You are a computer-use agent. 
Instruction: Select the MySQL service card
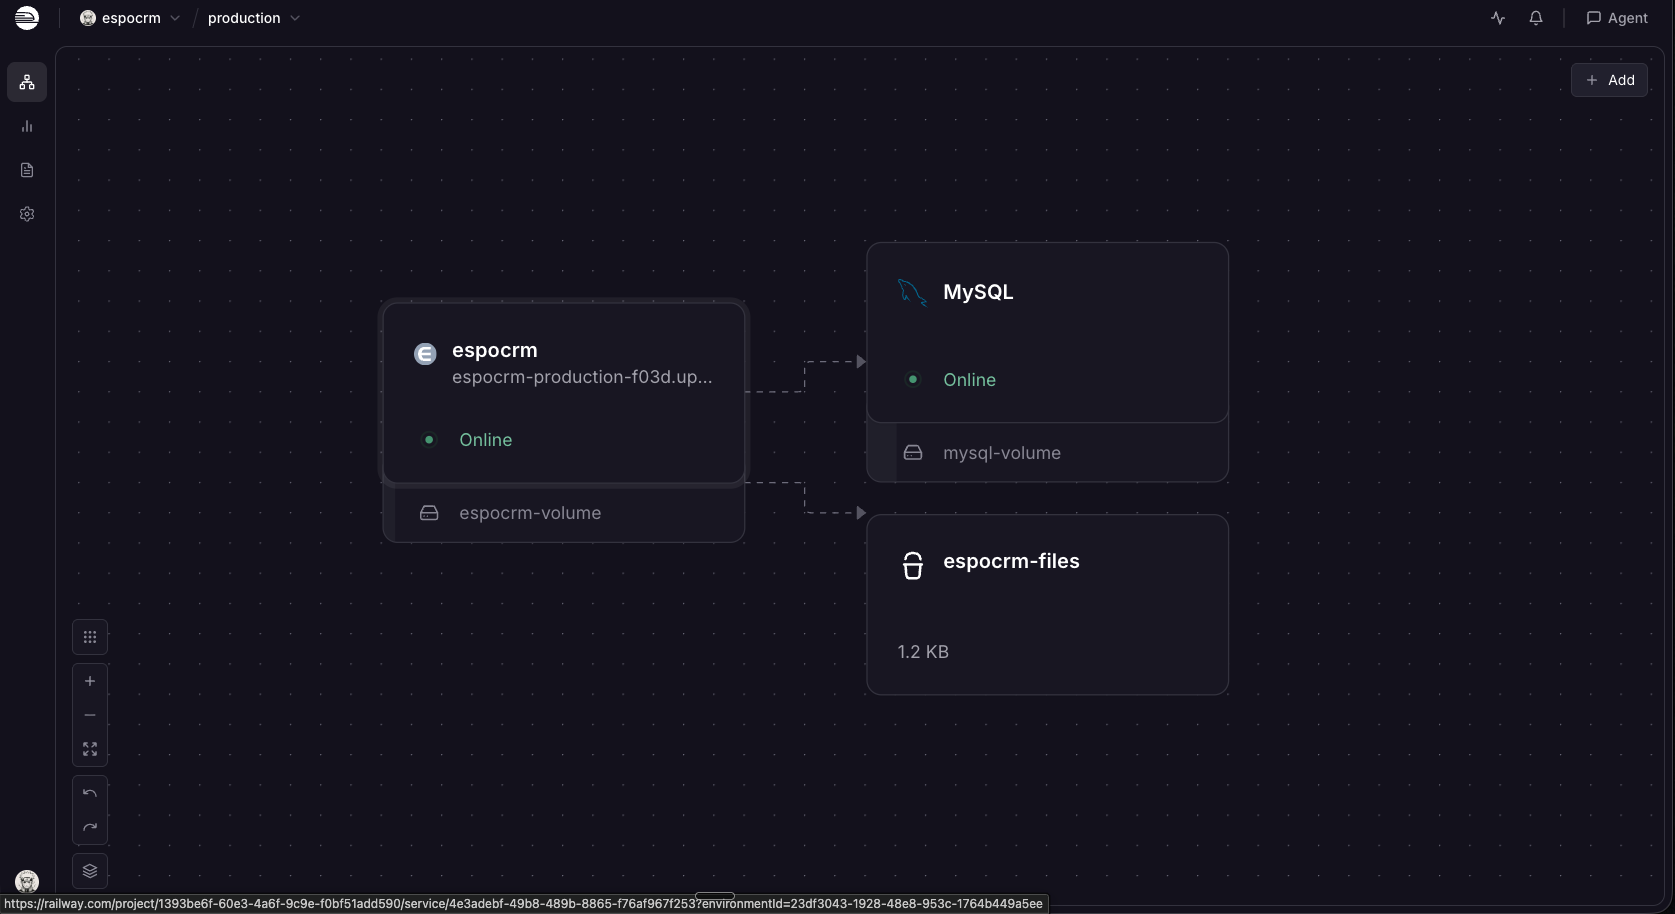(x=1047, y=332)
